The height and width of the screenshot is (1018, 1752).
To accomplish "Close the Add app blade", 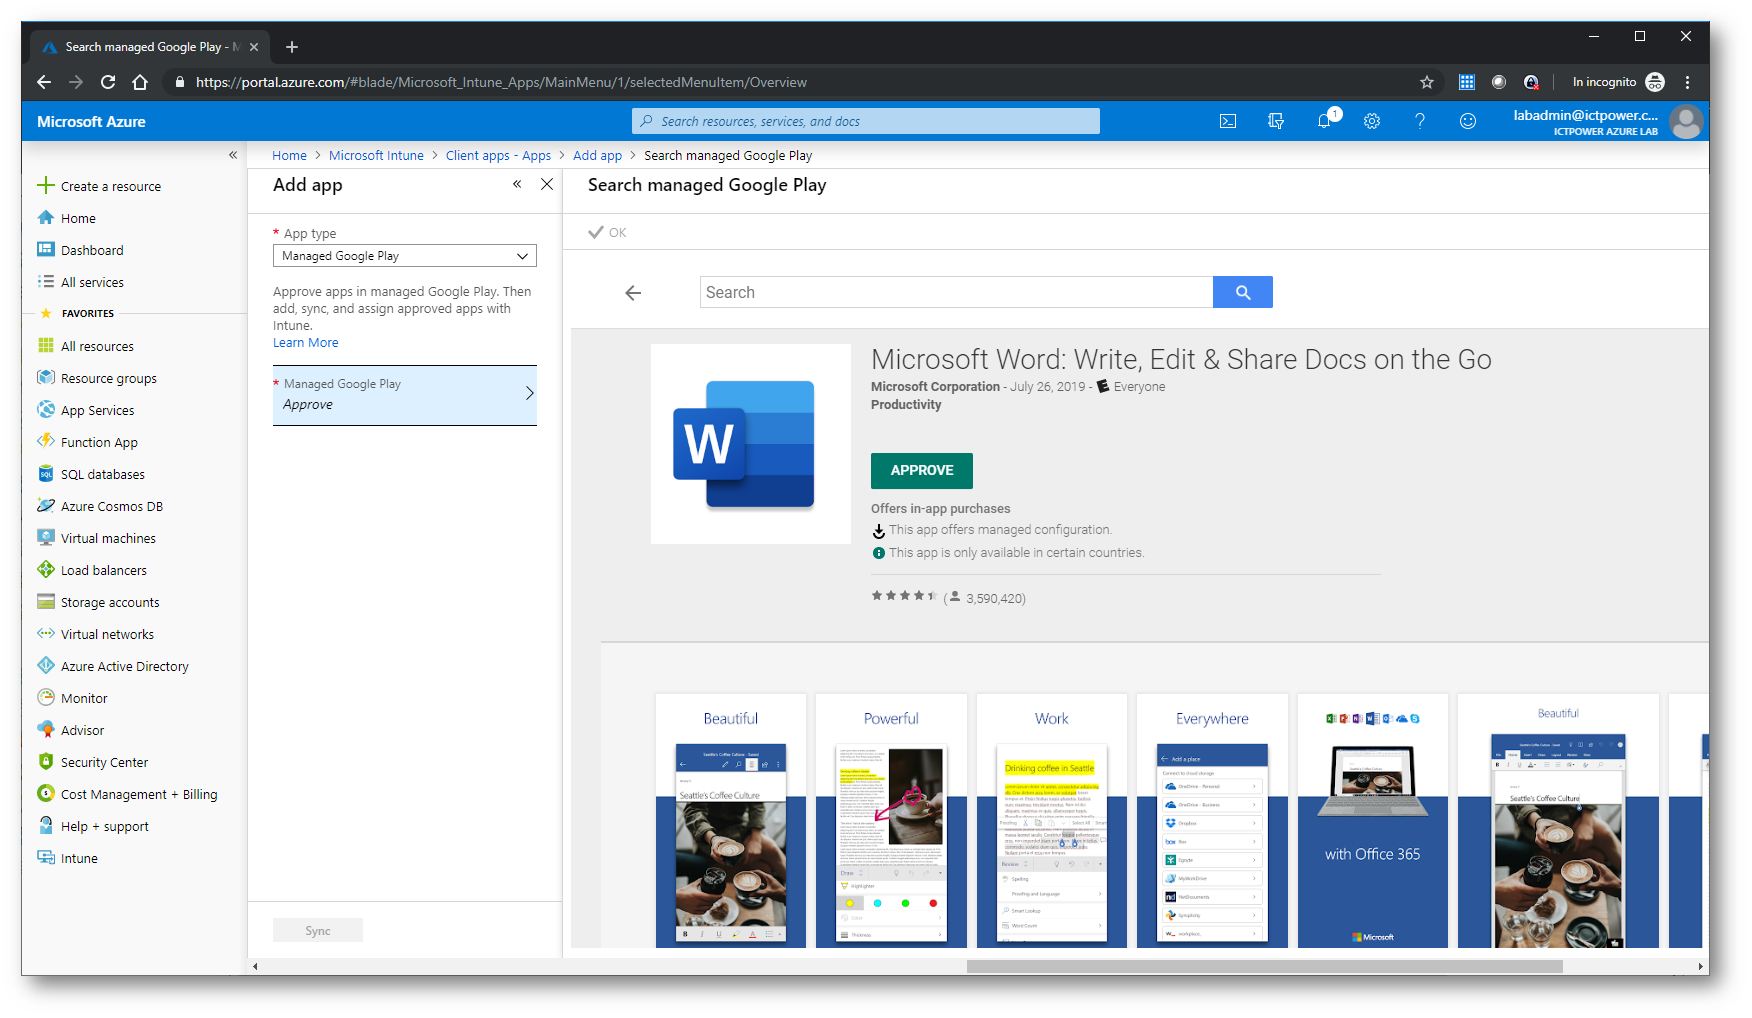I will point(547,184).
